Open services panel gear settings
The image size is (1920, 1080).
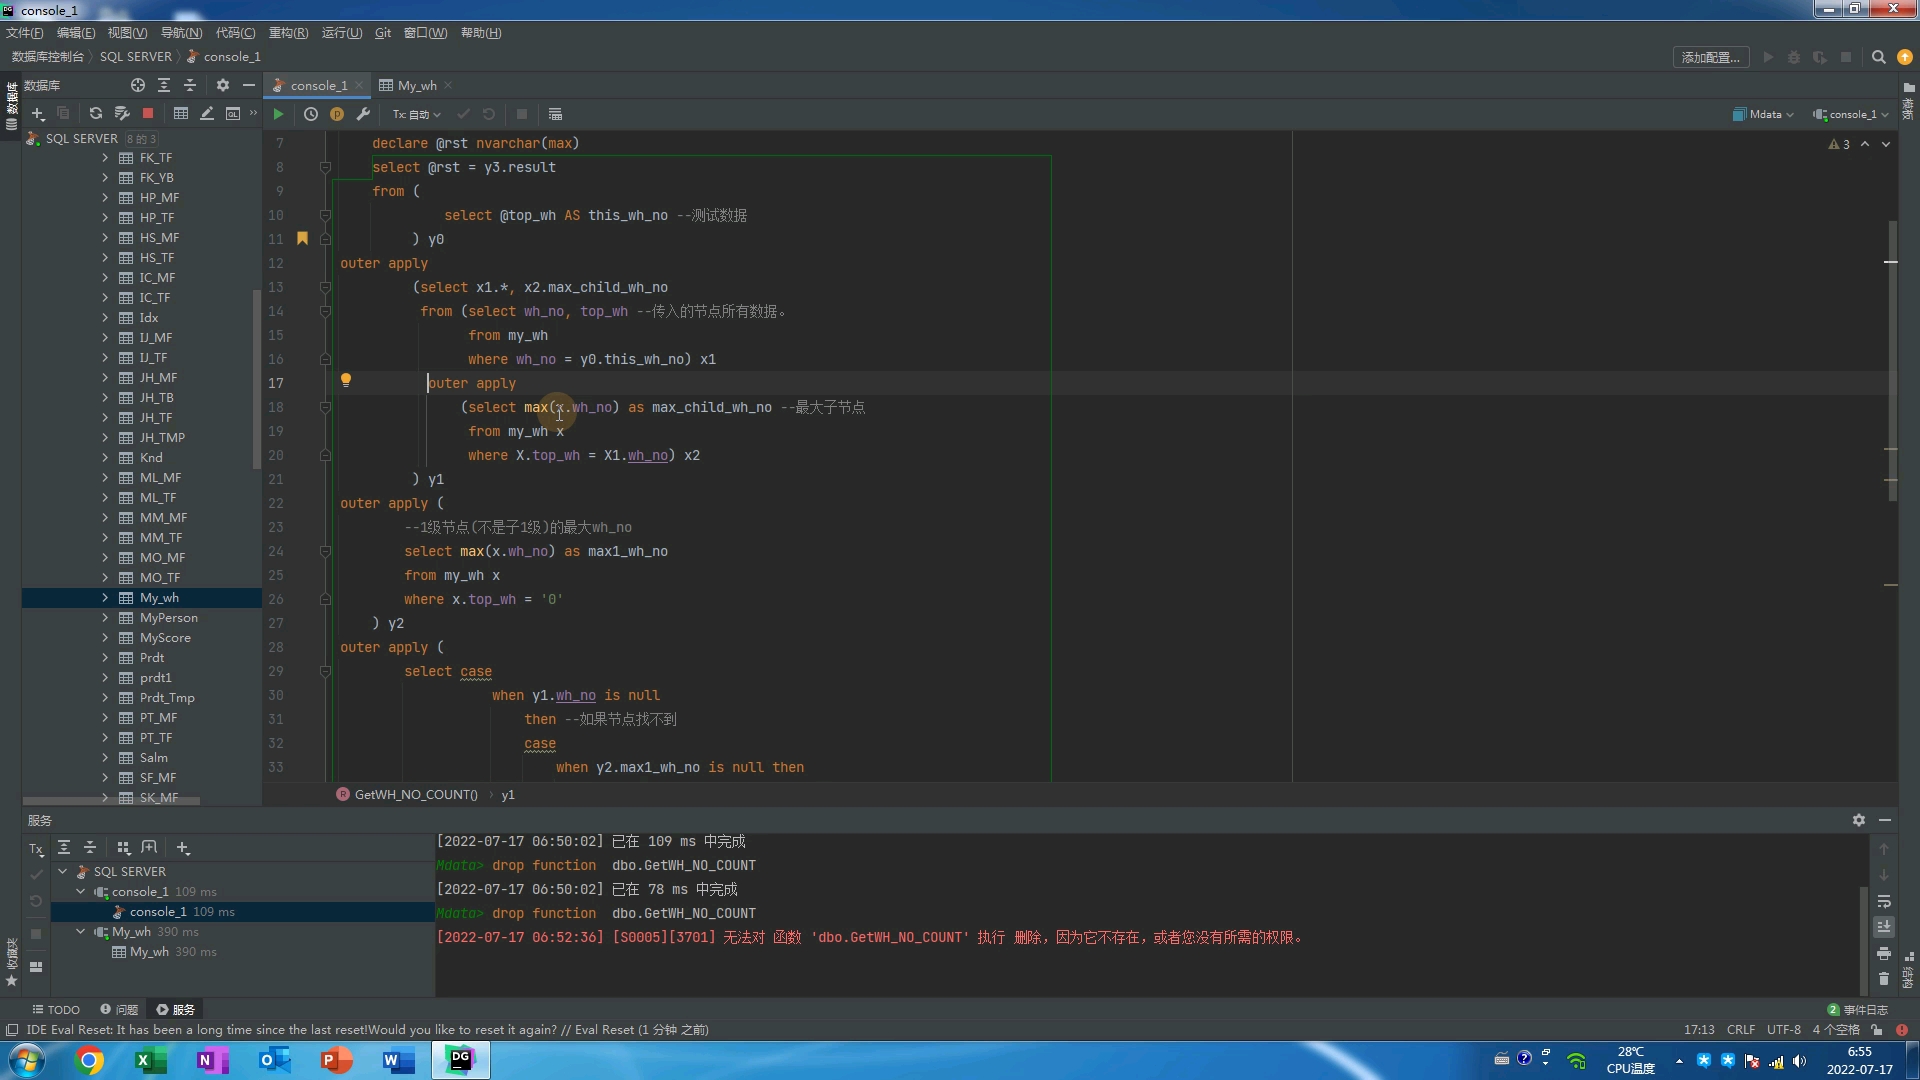point(1858,820)
